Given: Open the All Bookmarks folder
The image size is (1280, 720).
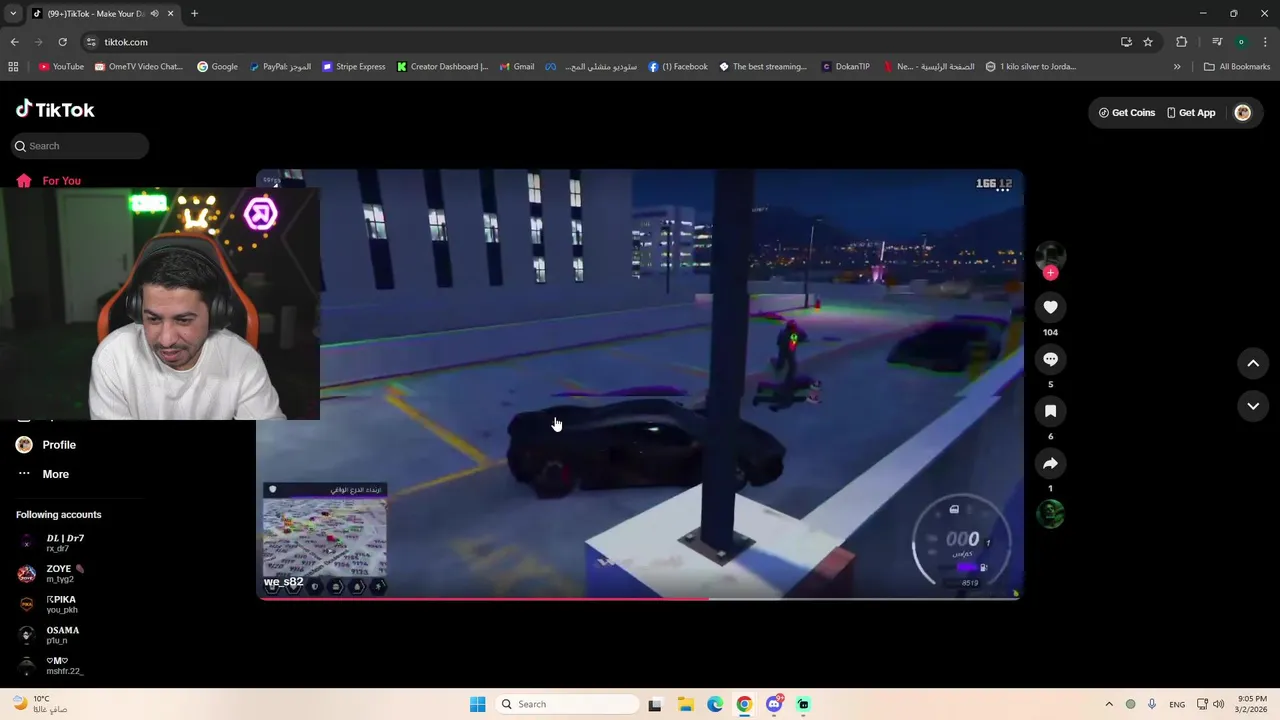Looking at the screenshot, I should (x=1237, y=67).
